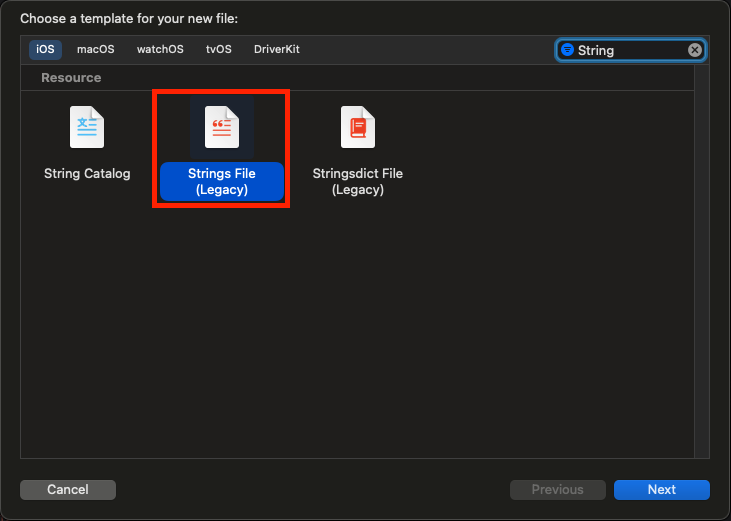
Task: Switch to the iOS platform tab
Action: [45, 49]
